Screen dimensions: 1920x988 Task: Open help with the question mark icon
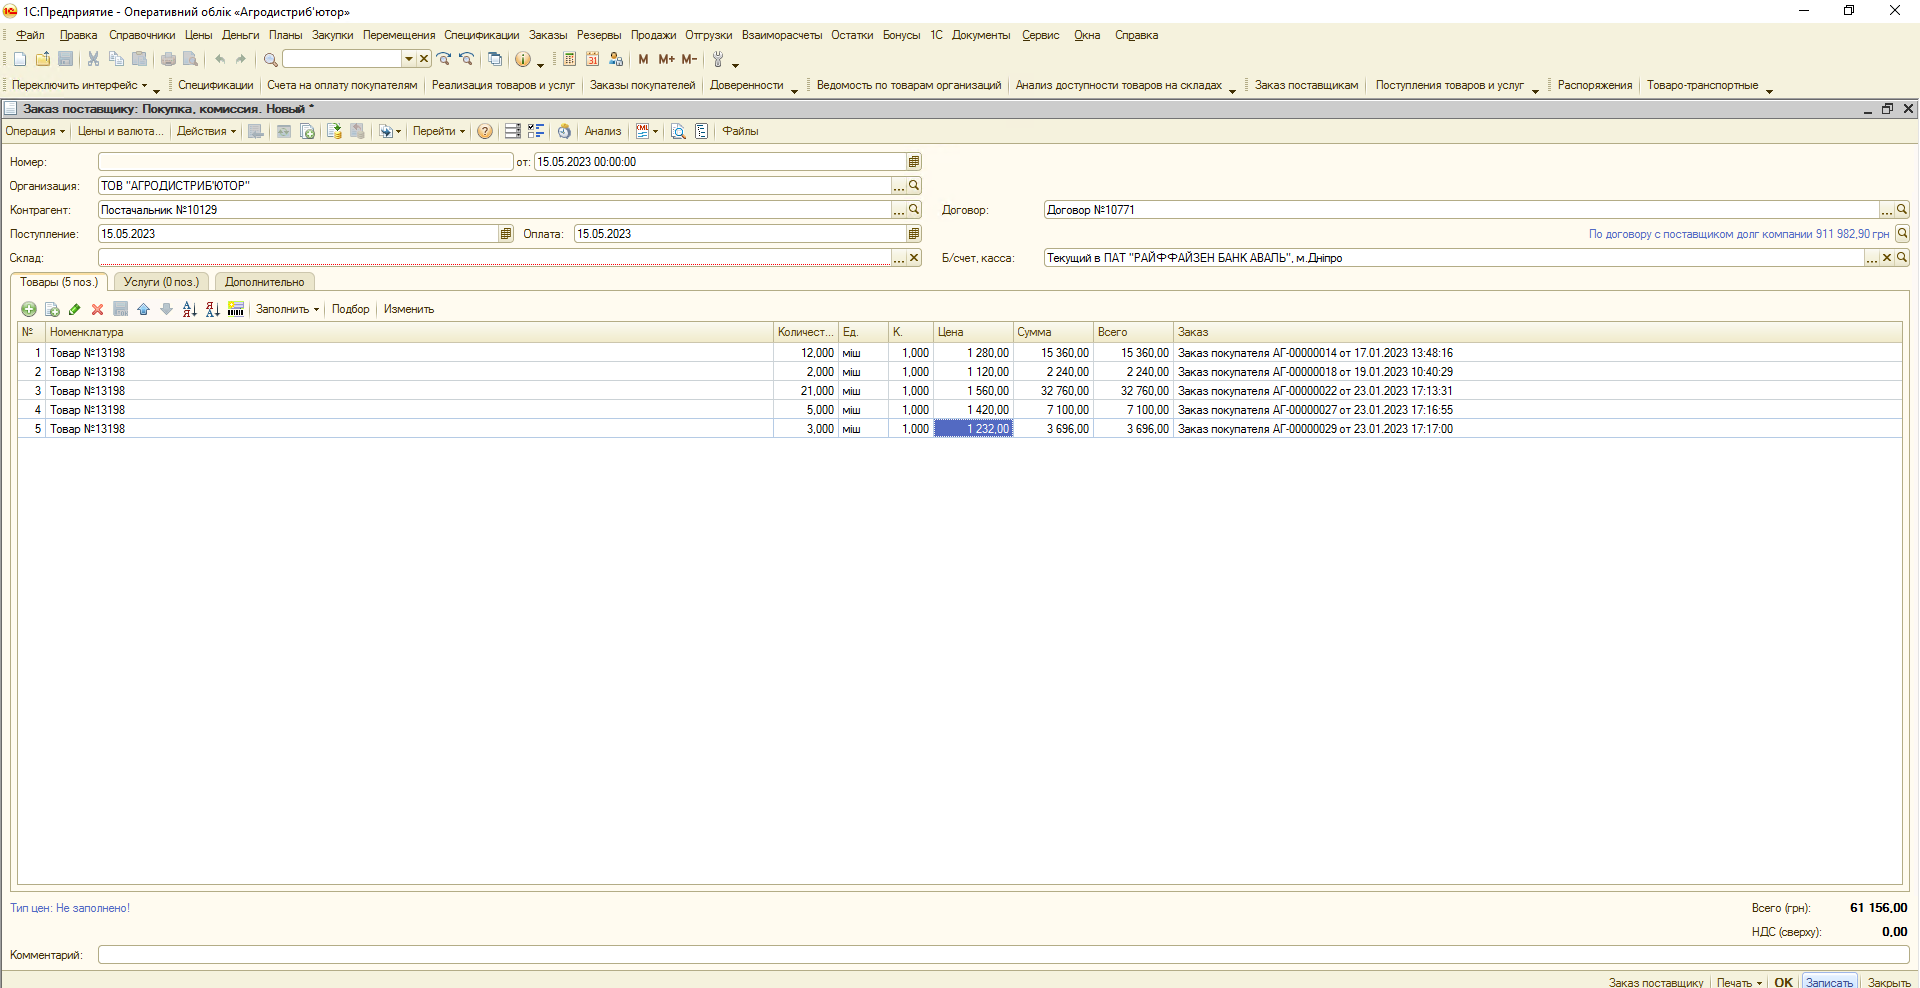click(485, 132)
